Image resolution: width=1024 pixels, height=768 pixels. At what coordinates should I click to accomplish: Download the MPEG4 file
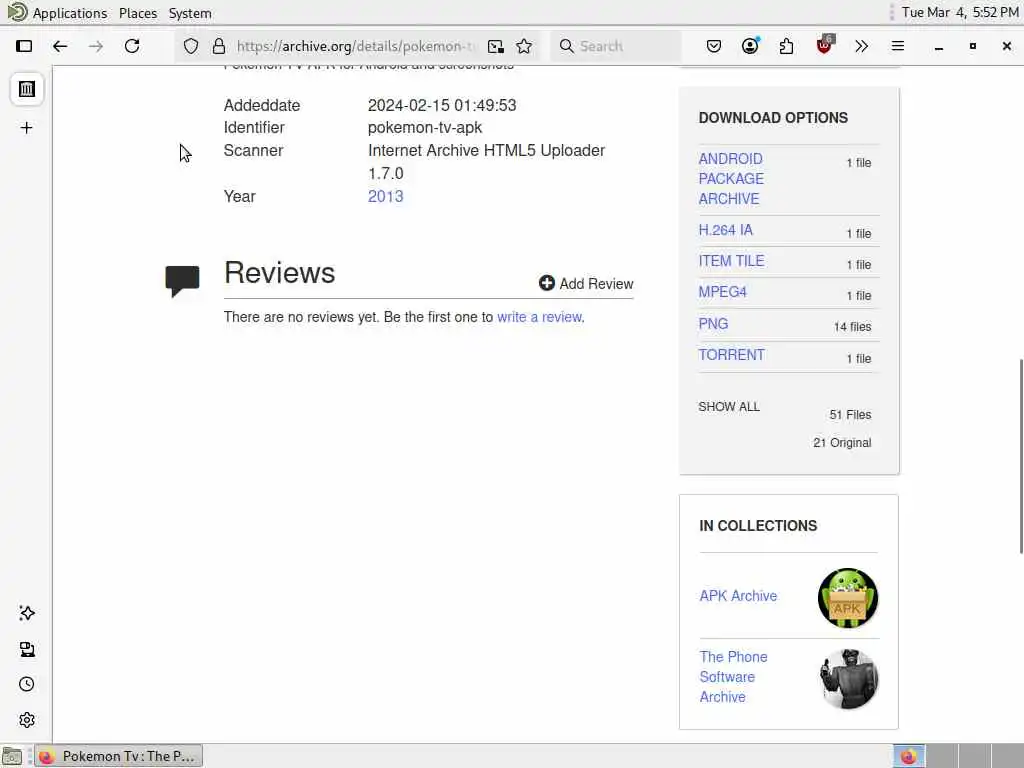[x=722, y=292]
